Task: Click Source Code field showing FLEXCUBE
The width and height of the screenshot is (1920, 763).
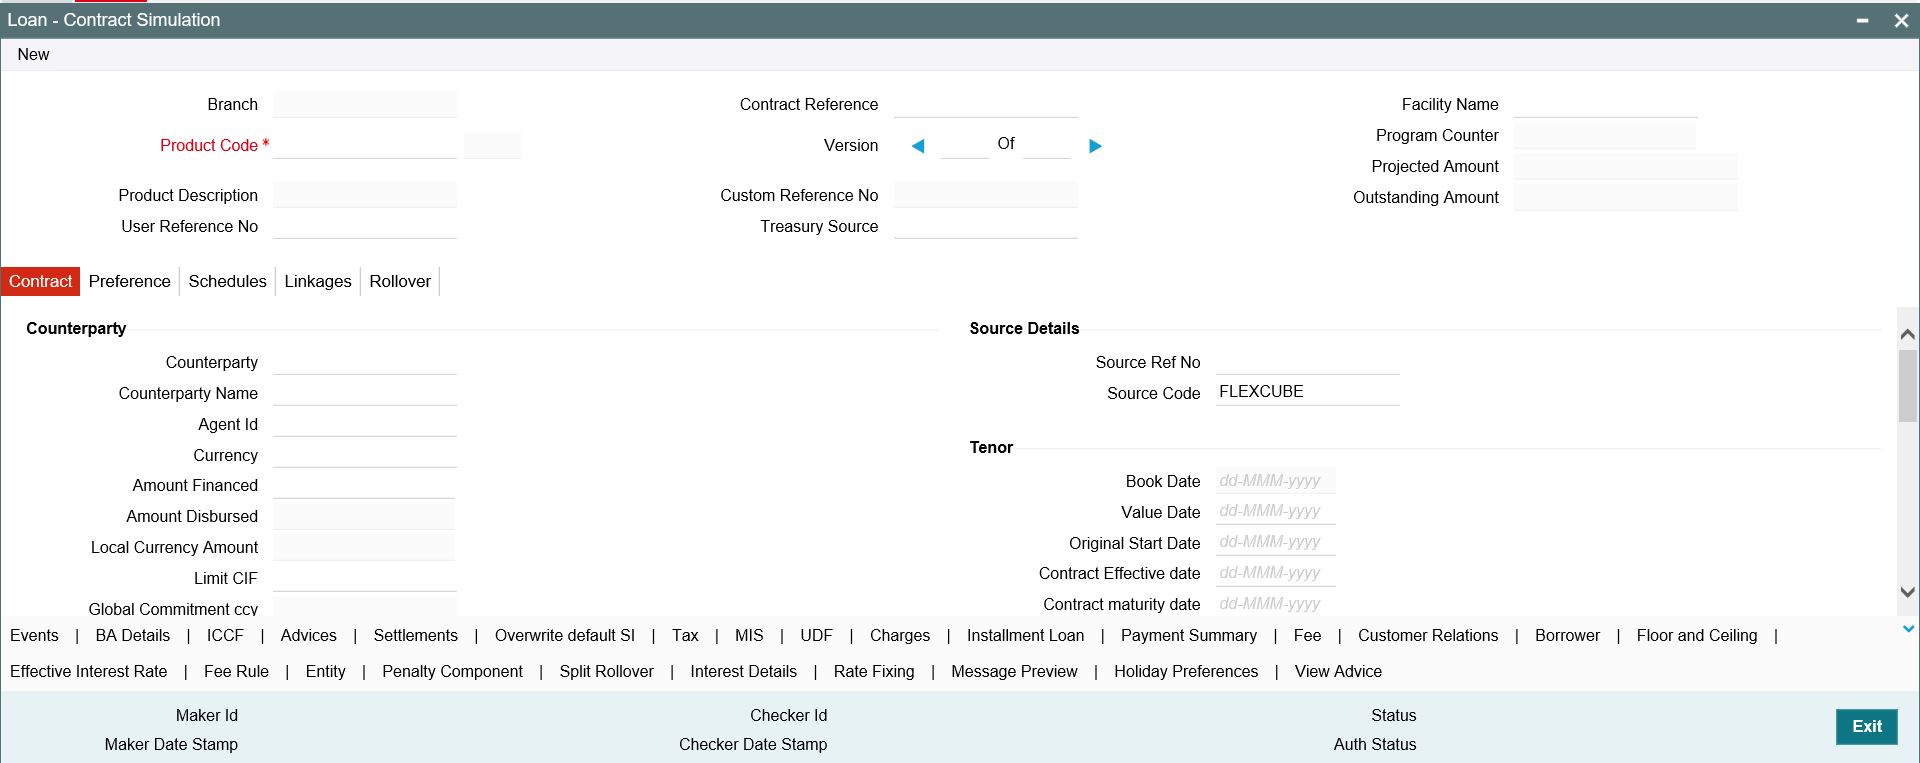Action: coord(1308,392)
